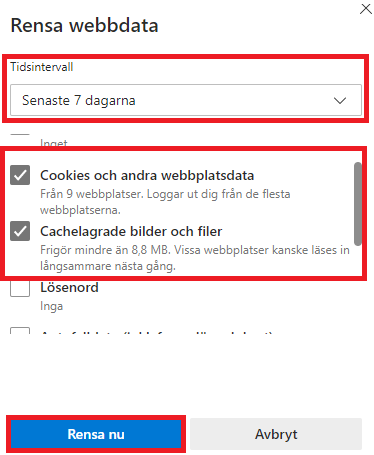Screen dimensions: 374x455
Task: Click the Tidsintervall field label
Action: click(42, 67)
